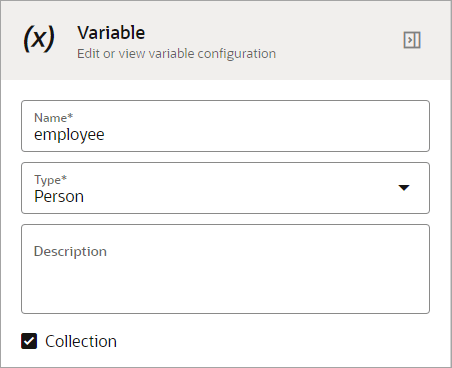Uncheck the Collection checkbox

coord(29,341)
